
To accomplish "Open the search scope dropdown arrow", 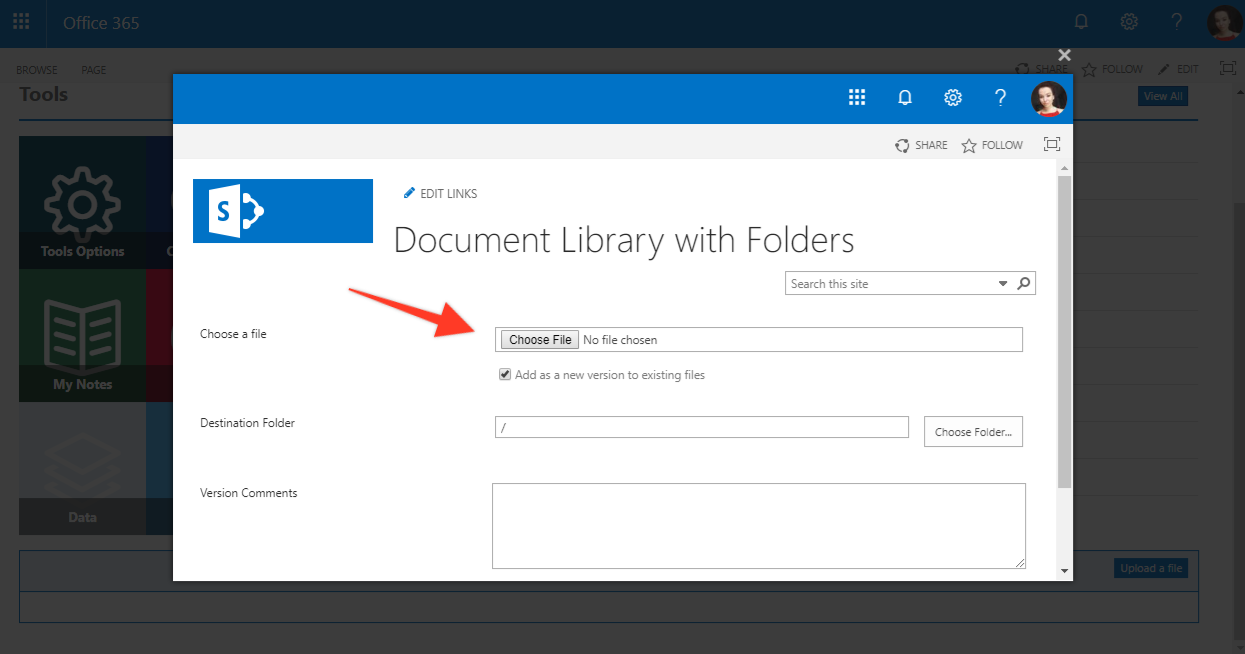I will (x=1002, y=283).
